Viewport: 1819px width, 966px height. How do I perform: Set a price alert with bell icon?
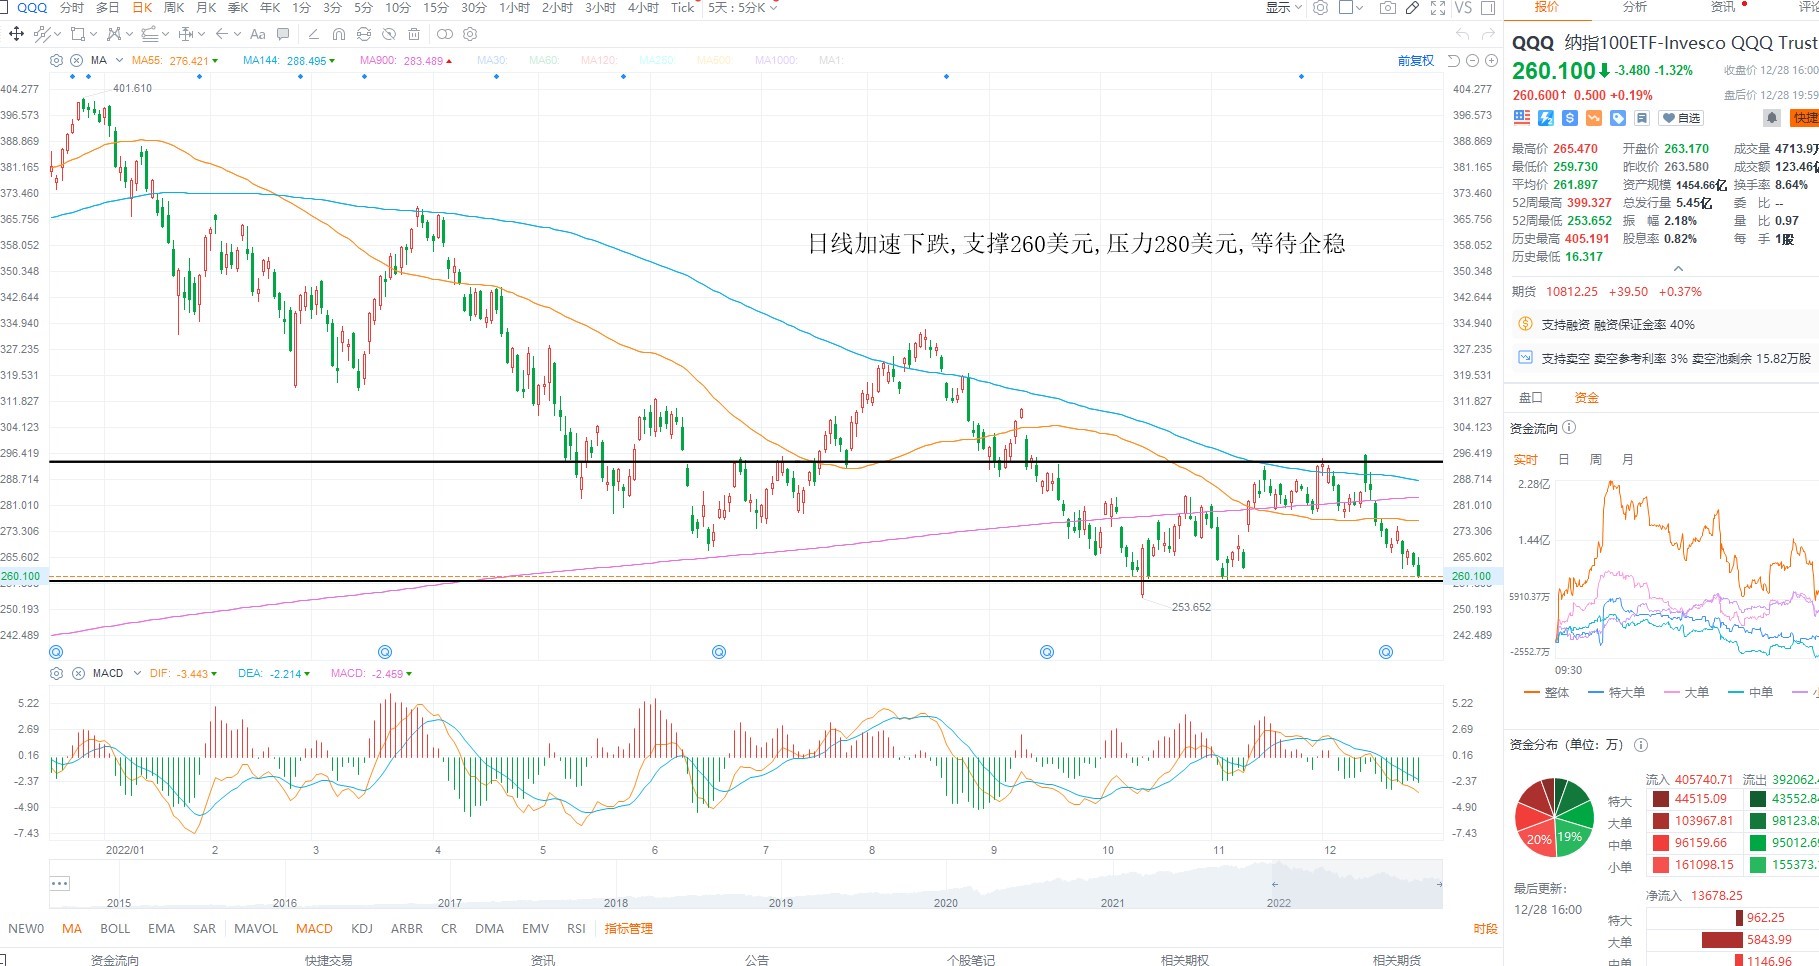click(x=1772, y=118)
